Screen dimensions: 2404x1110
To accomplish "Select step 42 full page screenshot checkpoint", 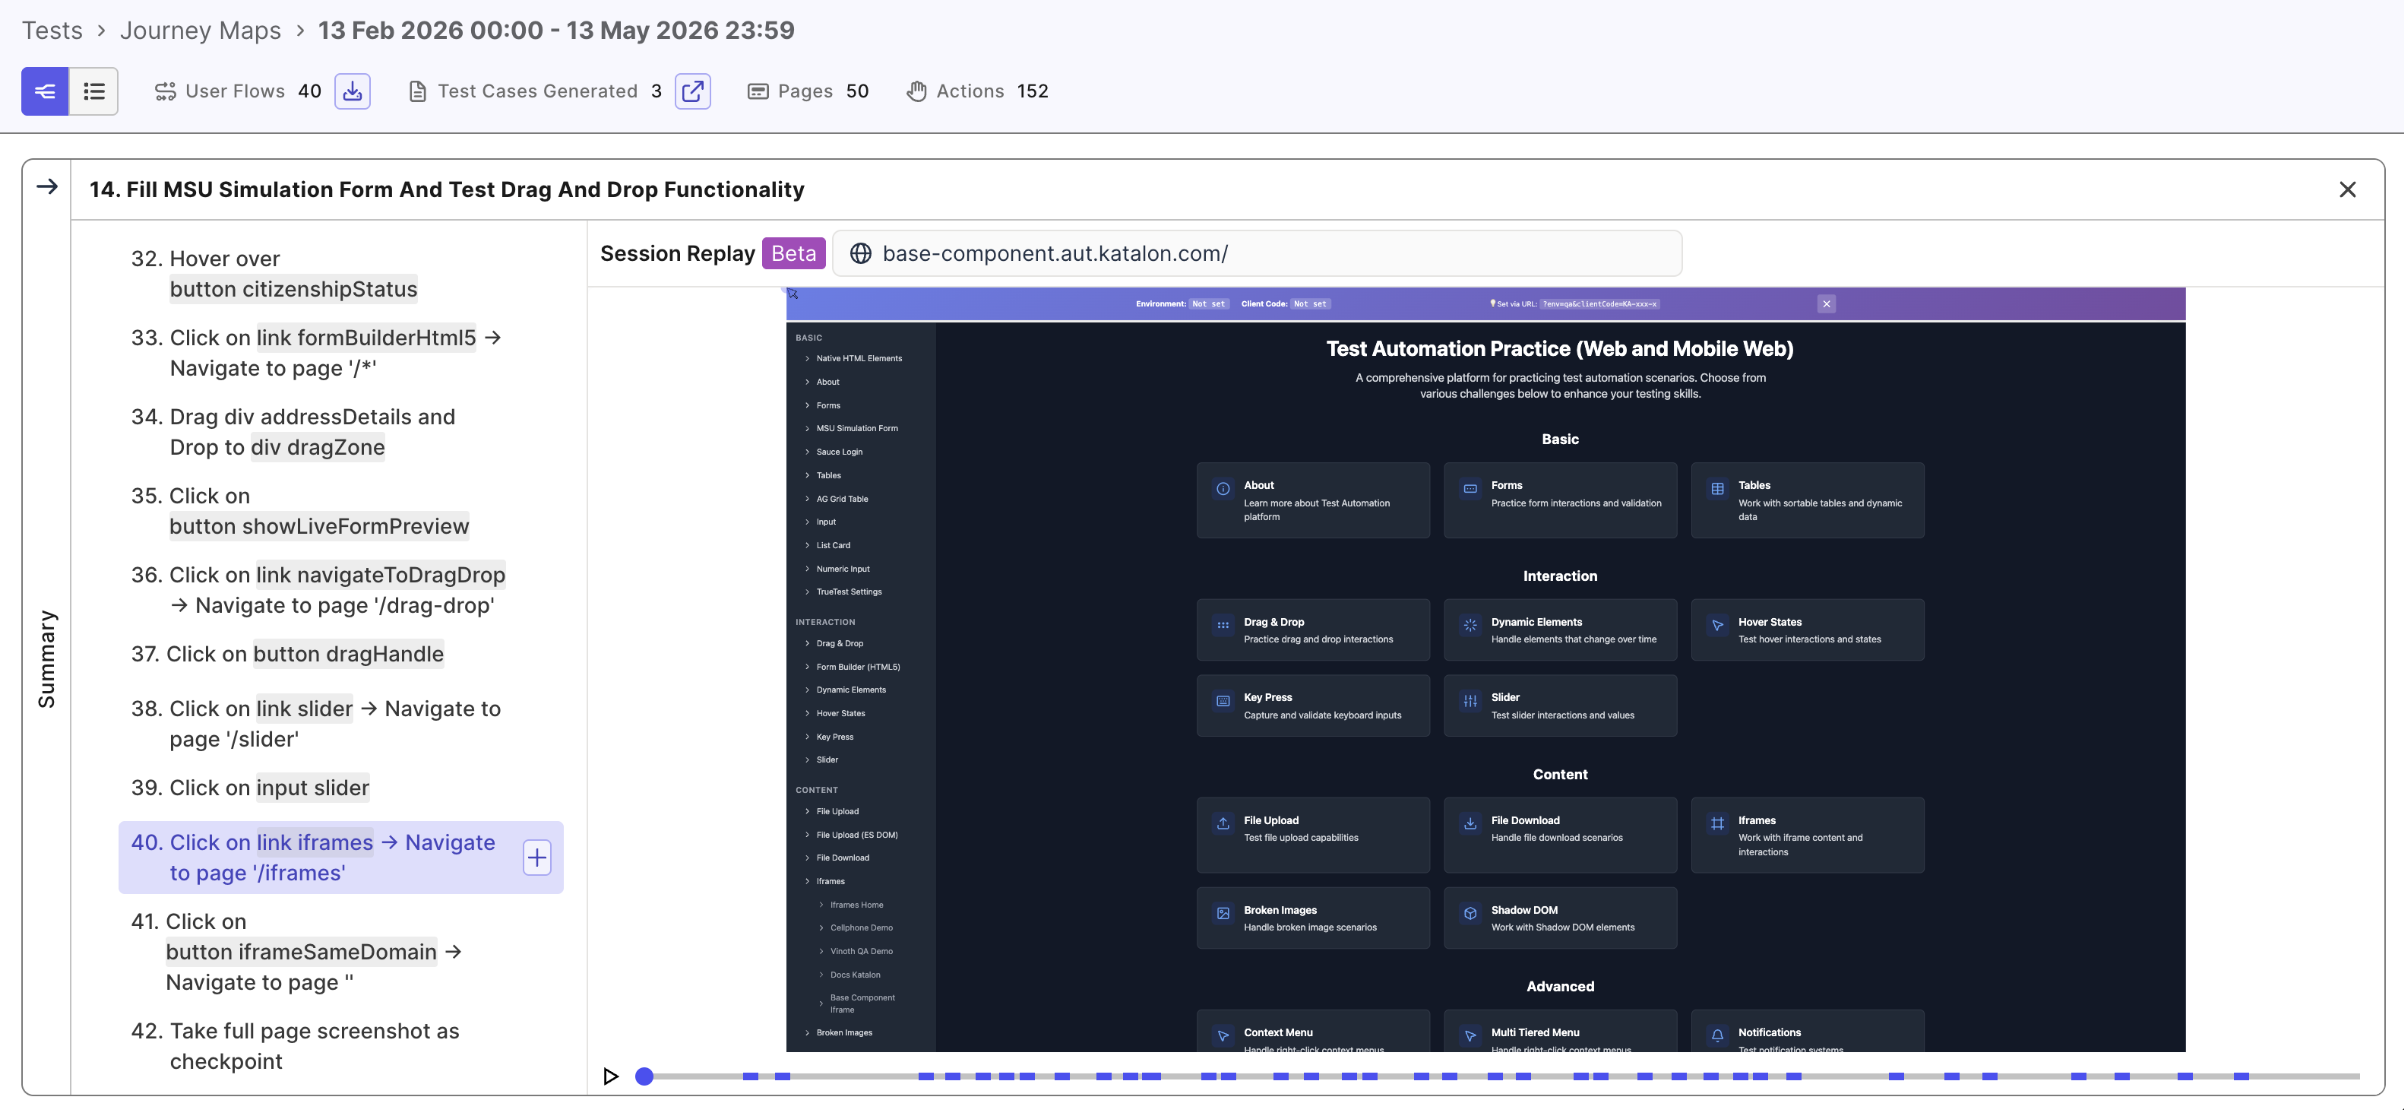I will 340,1046.
